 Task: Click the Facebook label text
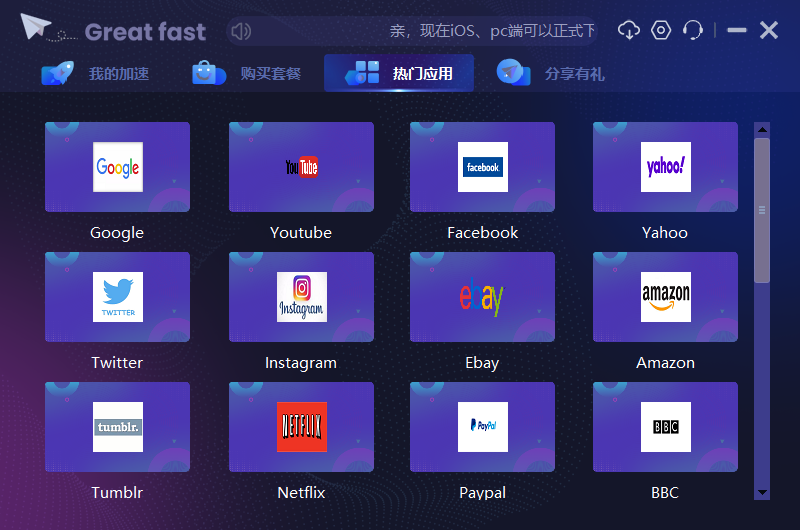click(483, 233)
